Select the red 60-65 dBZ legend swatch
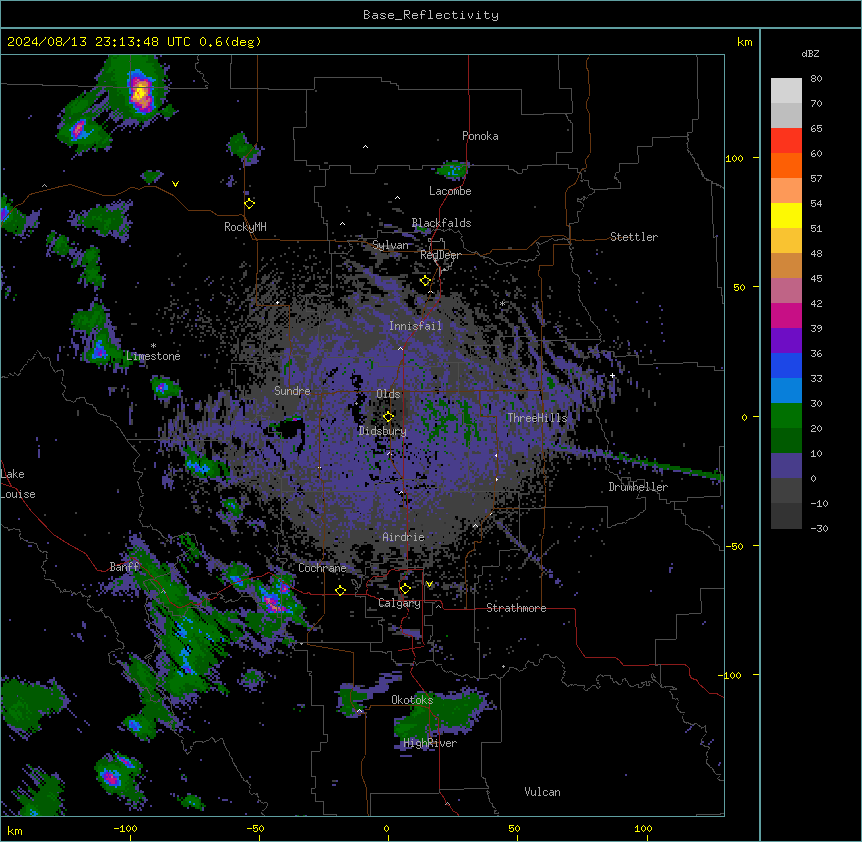Image resolution: width=862 pixels, height=842 pixels. (x=786, y=141)
